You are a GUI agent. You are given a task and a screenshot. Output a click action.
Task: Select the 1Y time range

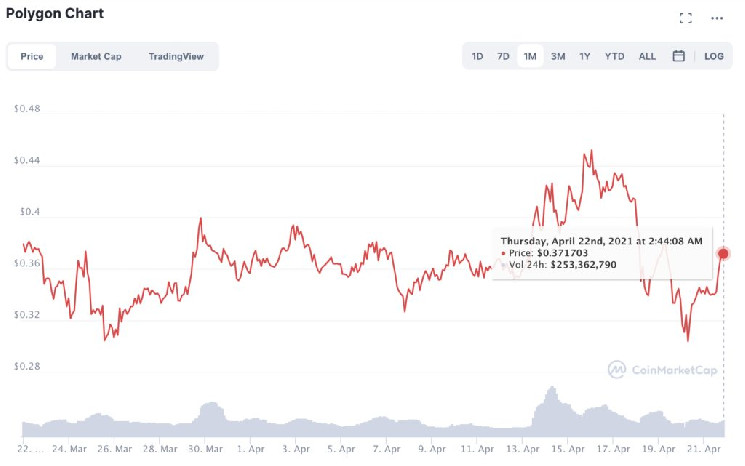pos(585,56)
